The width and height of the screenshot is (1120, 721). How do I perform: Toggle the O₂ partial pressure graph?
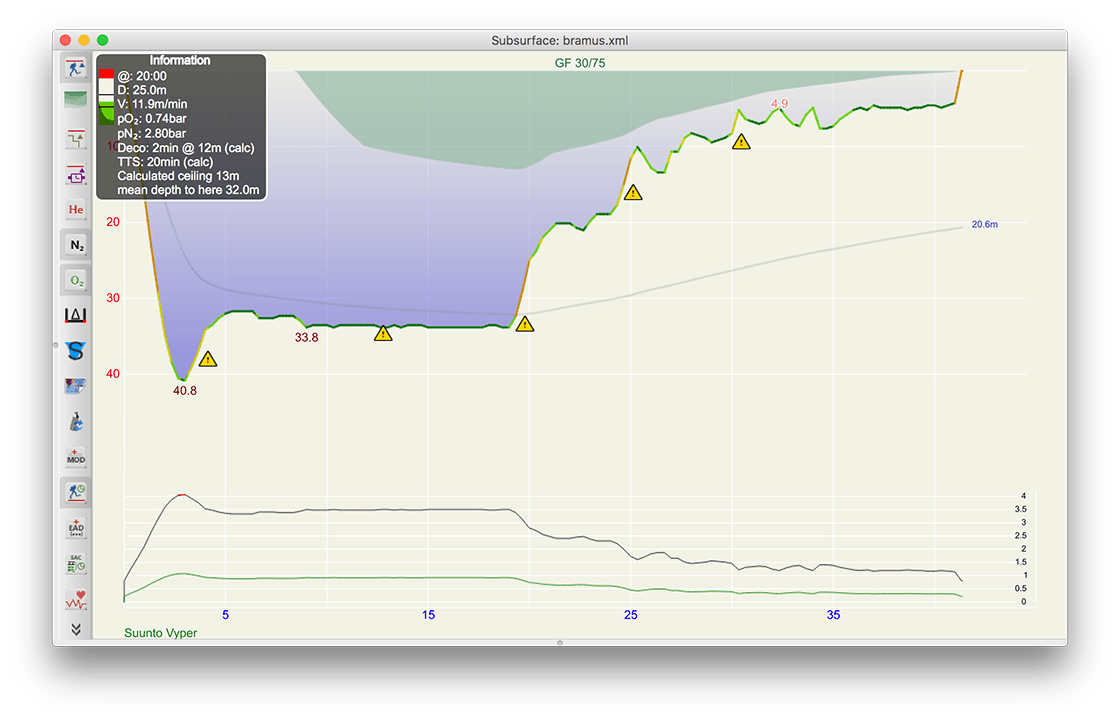pyautogui.click(x=76, y=280)
